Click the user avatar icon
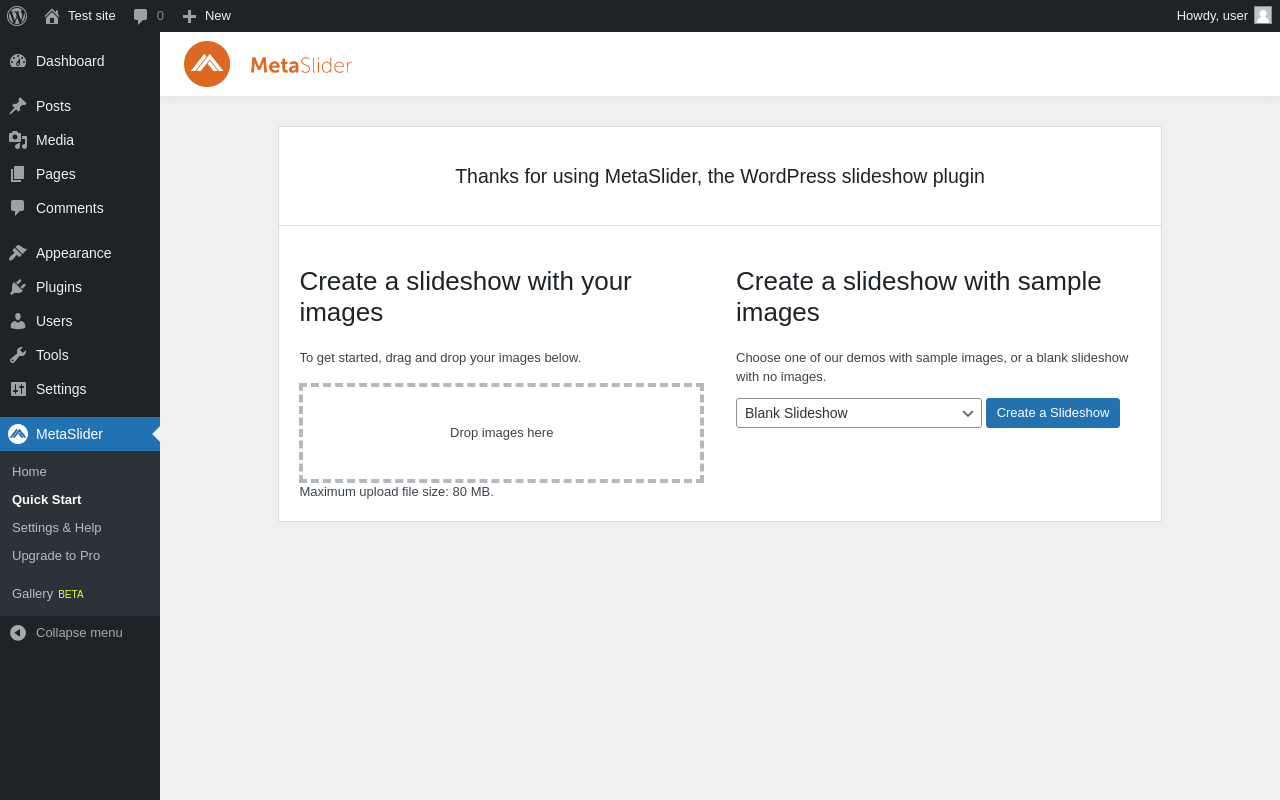 [1263, 15]
